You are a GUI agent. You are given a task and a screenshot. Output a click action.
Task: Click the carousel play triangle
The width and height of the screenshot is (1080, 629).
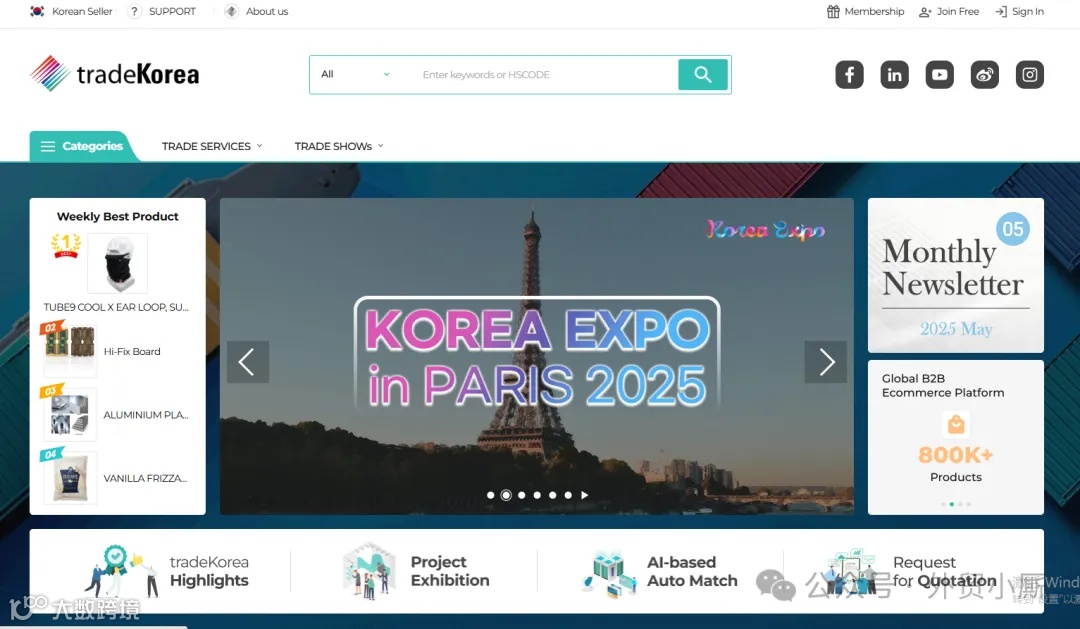point(584,495)
